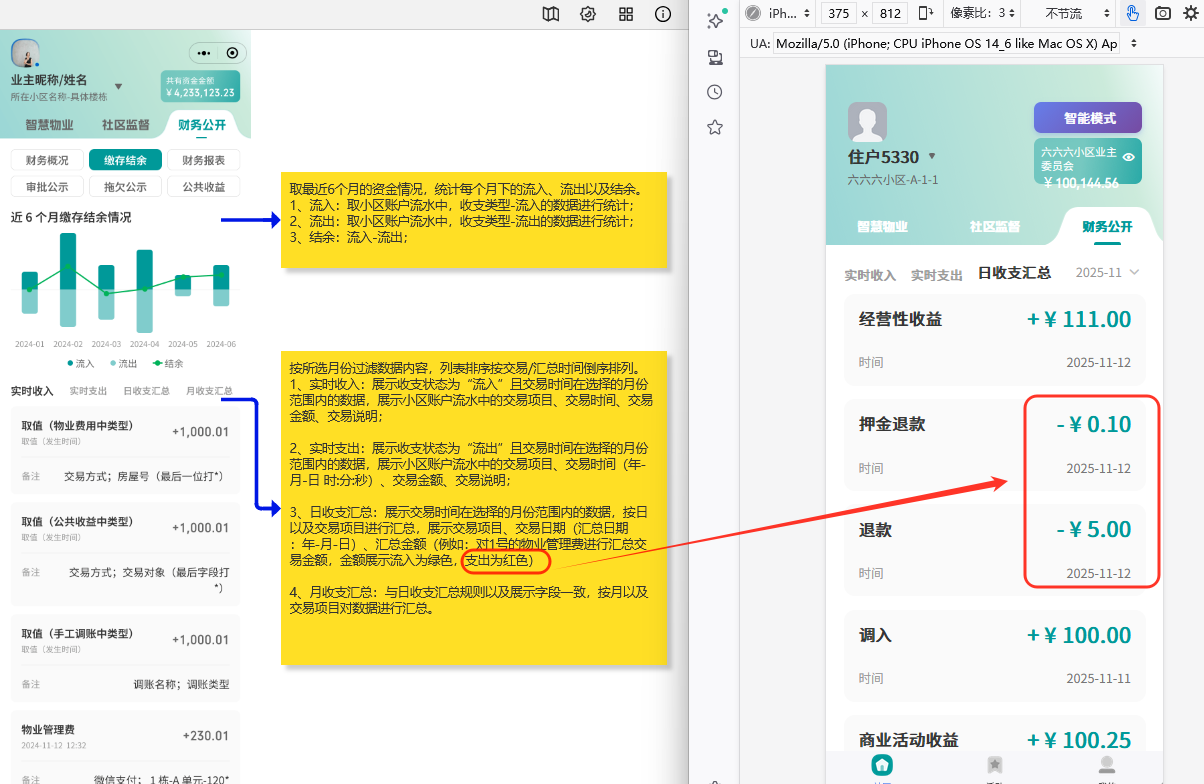The width and height of the screenshot is (1204, 784).
Task: Click the 2024-02 bar in the chart
Action: click(x=68, y=279)
